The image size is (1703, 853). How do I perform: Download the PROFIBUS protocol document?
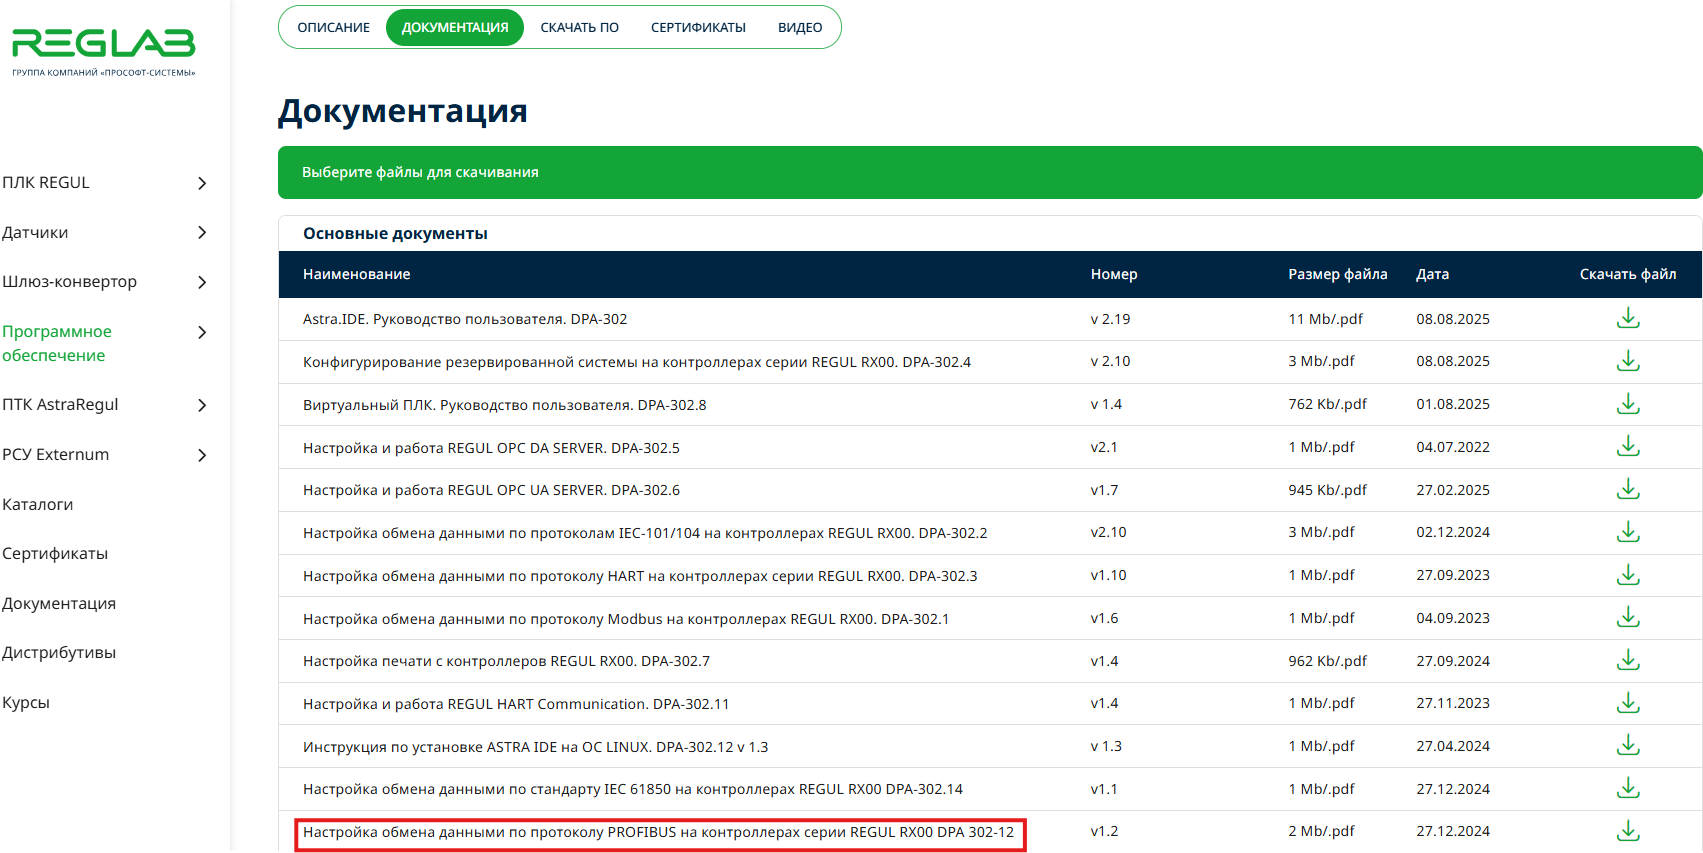pos(1627,831)
